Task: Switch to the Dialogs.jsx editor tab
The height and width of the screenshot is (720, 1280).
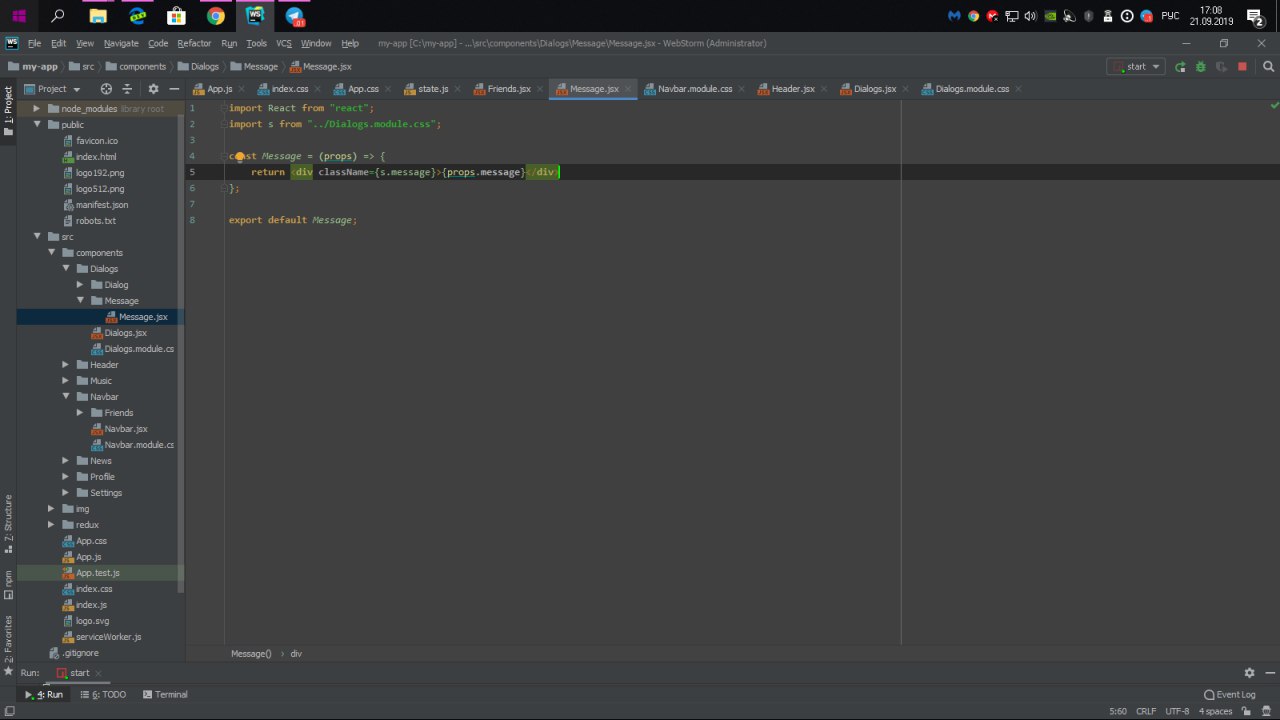Action: tap(874, 89)
